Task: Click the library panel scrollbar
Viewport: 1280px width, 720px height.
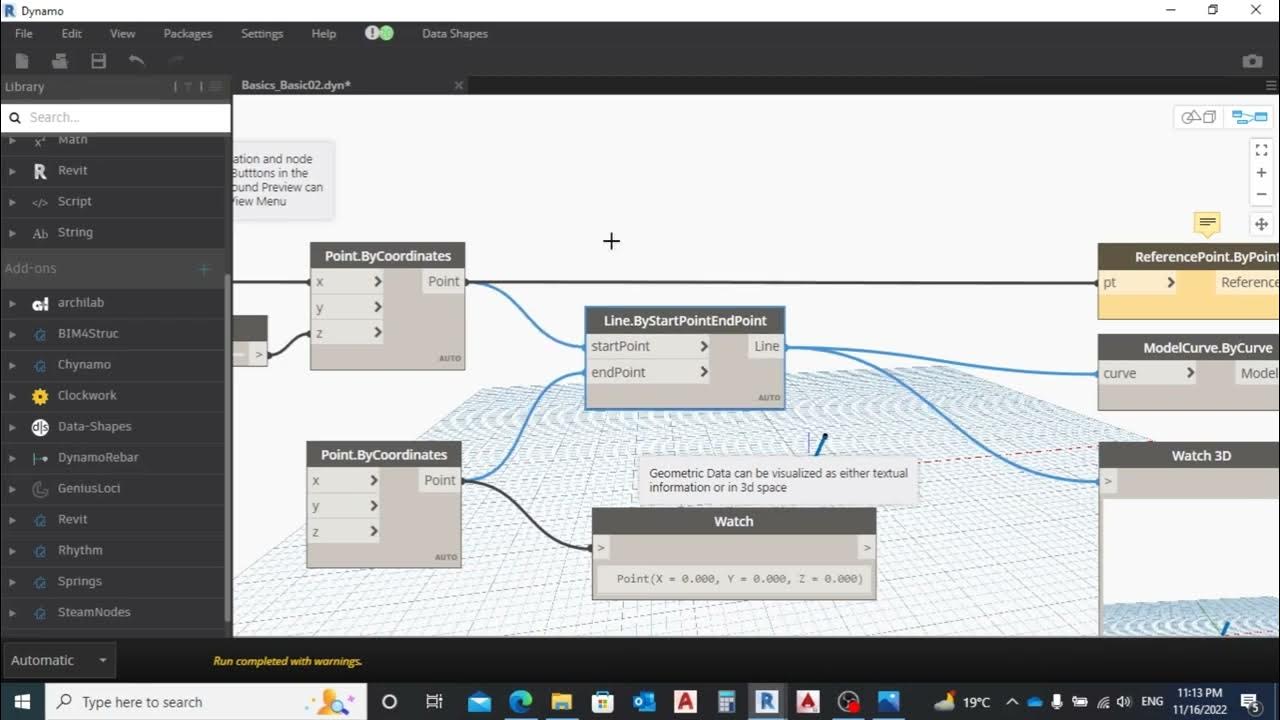Action: (x=228, y=448)
